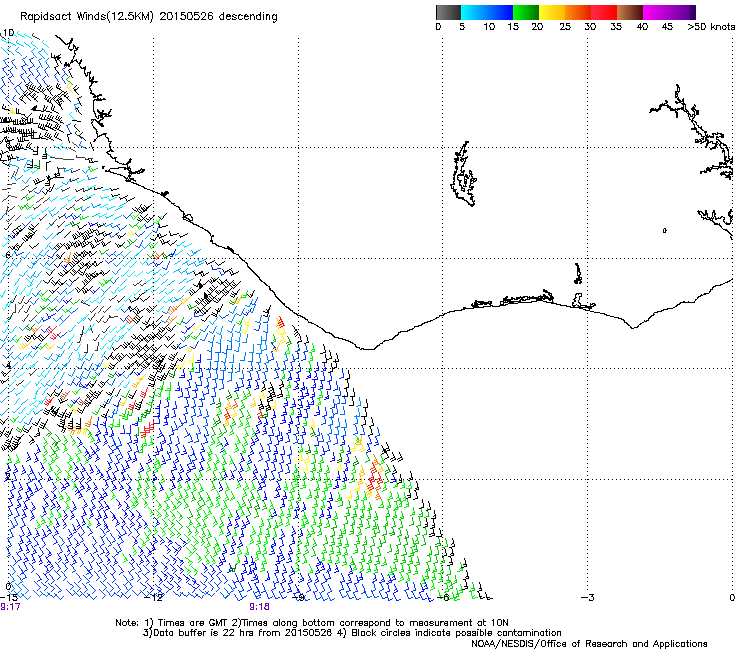This screenshot has width=740, height=650.
Task: Pick the brown 35-40 knots legend swatch
Action: (630, 12)
